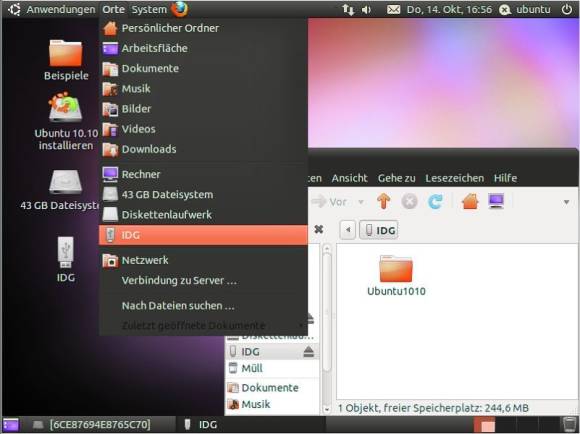Select the Ubuntu1010 folder
The width and height of the screenshot is (580, 434).
(x=396, y=276)
